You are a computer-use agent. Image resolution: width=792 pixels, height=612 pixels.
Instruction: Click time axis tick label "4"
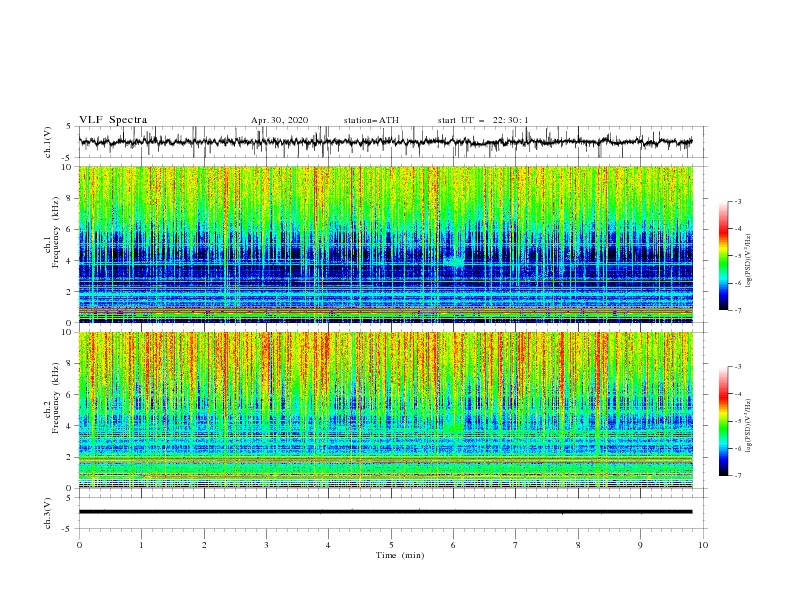328,545
